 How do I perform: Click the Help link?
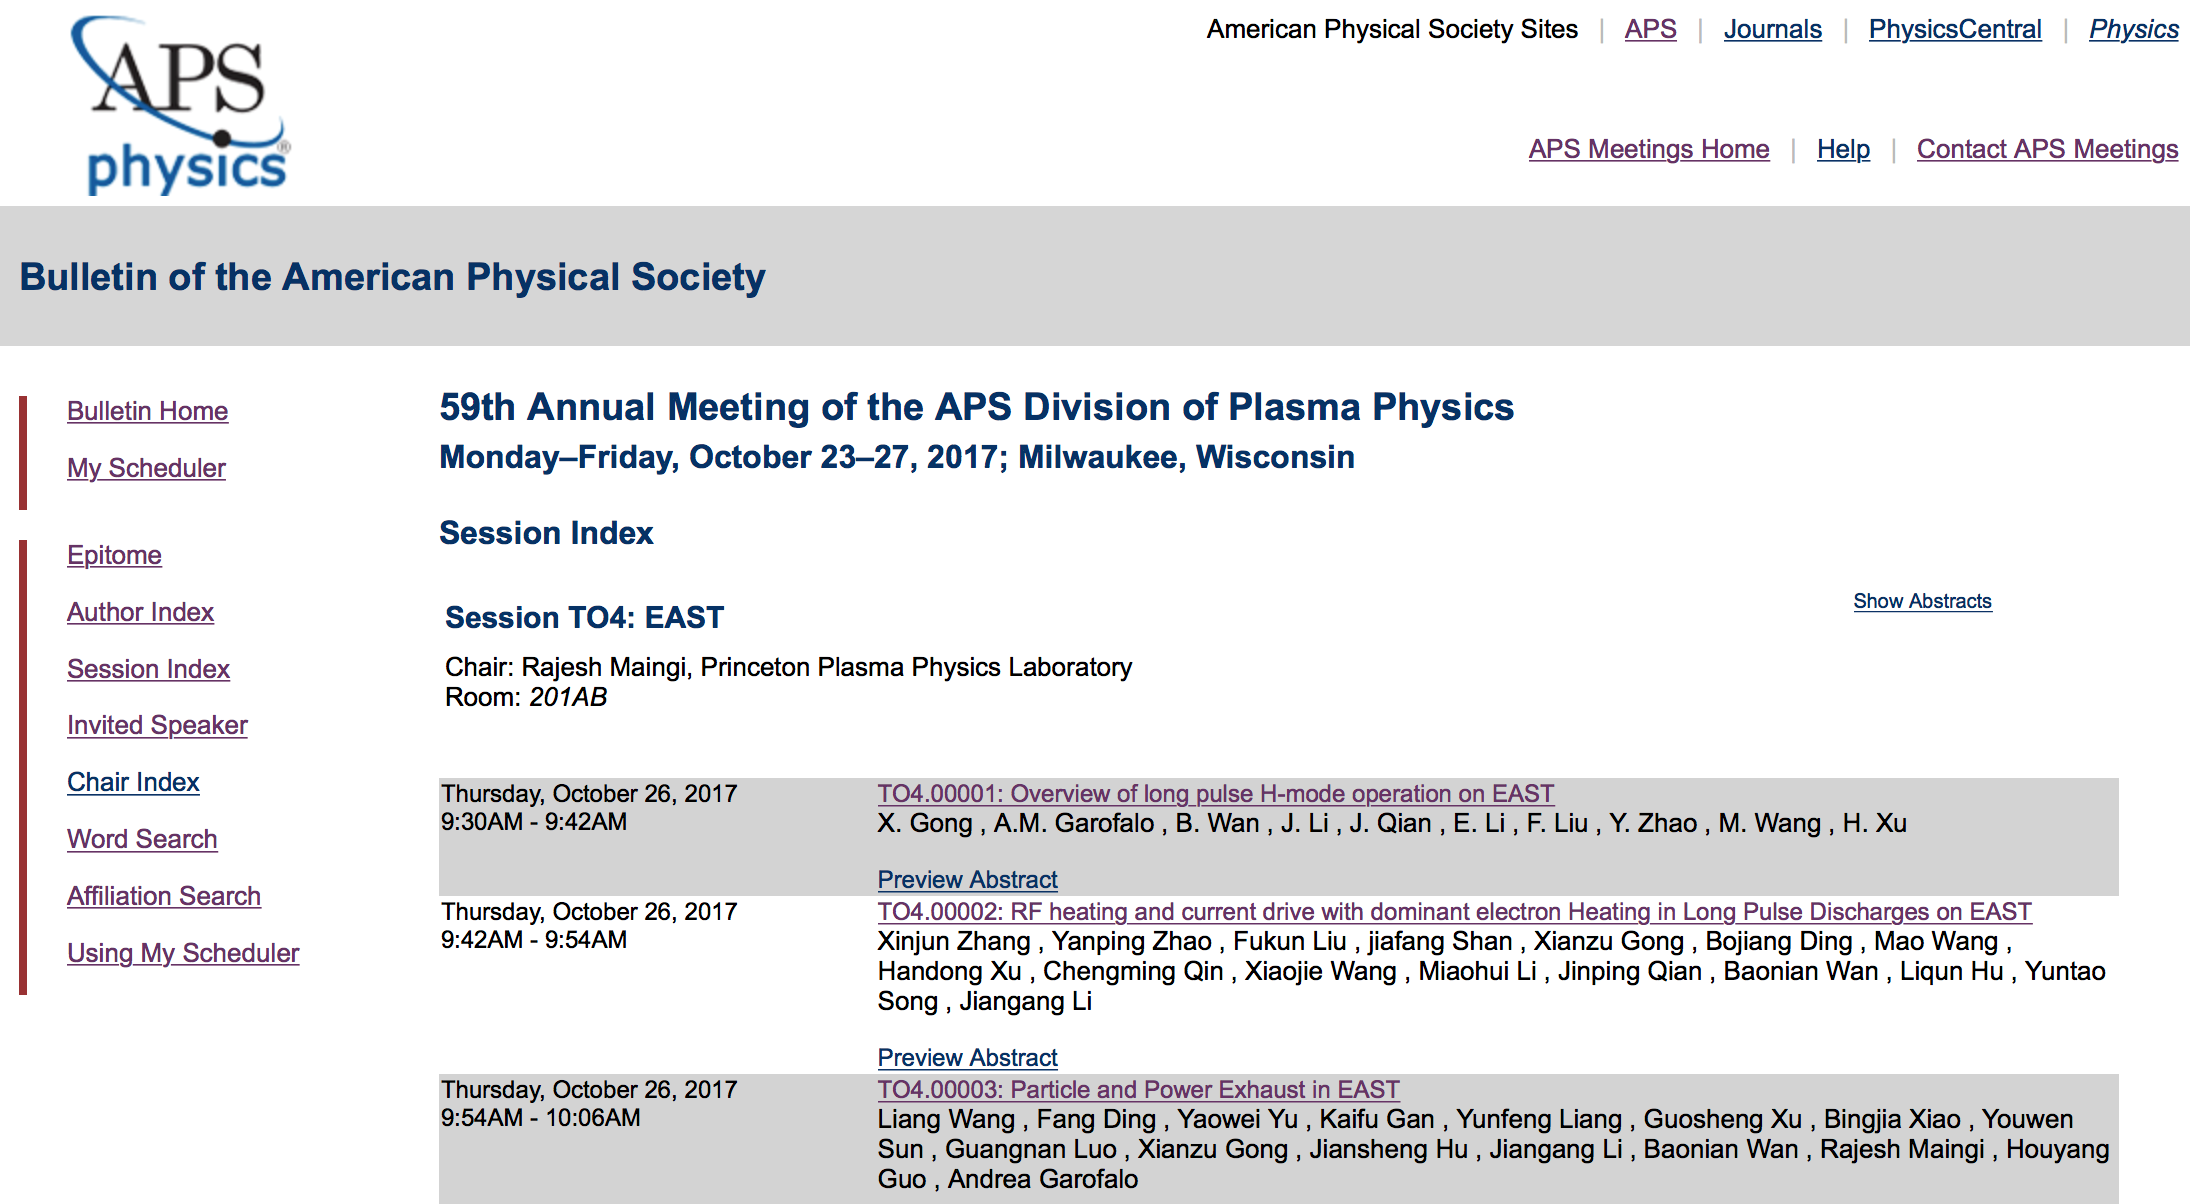[1843, 150]
